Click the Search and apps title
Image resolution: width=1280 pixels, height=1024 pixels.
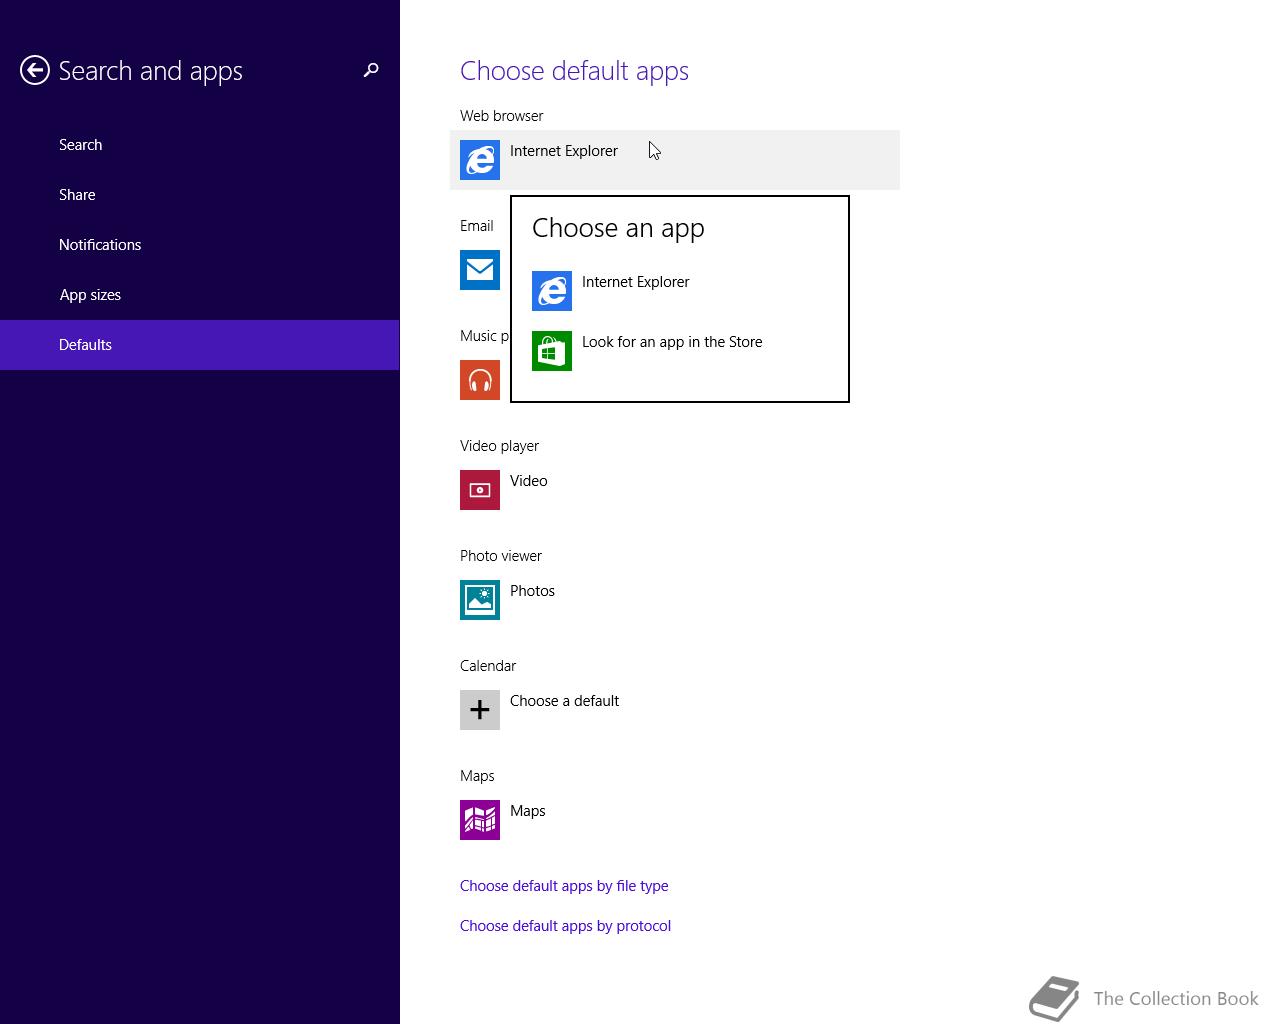pyautogui.click(x=150, y=71)
